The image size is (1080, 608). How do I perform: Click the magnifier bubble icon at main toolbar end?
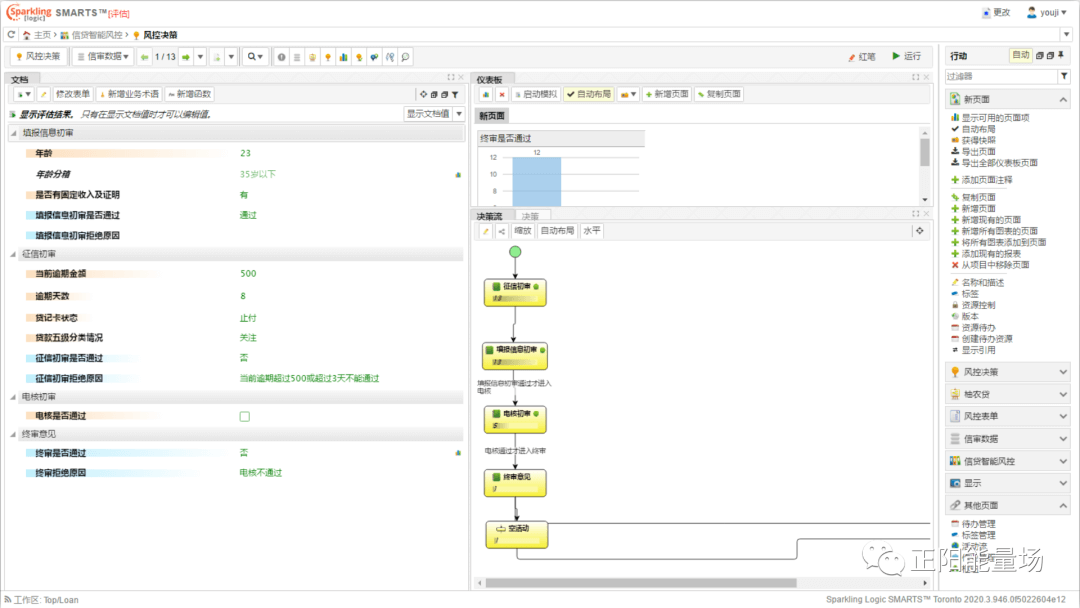click(x=405, y=57)
